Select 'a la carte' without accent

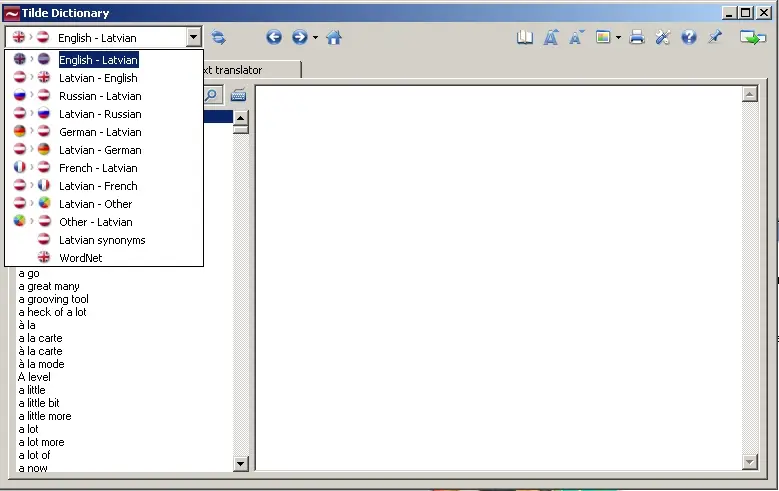(x=40, y=338)
